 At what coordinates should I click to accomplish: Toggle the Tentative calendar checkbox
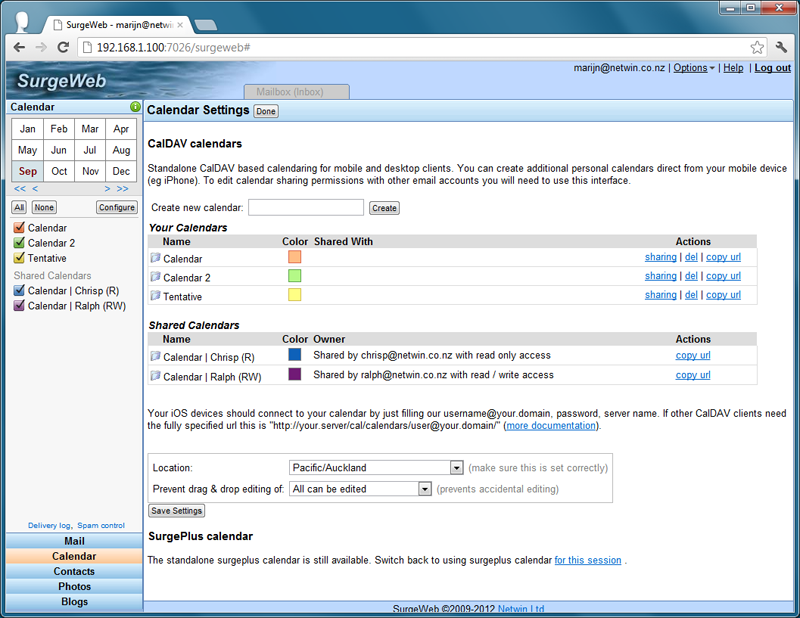(19, 258)
